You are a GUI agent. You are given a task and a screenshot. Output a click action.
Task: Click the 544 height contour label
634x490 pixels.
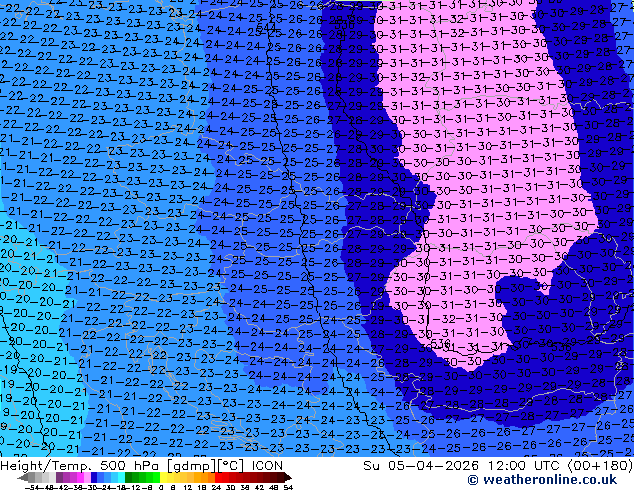266,27
